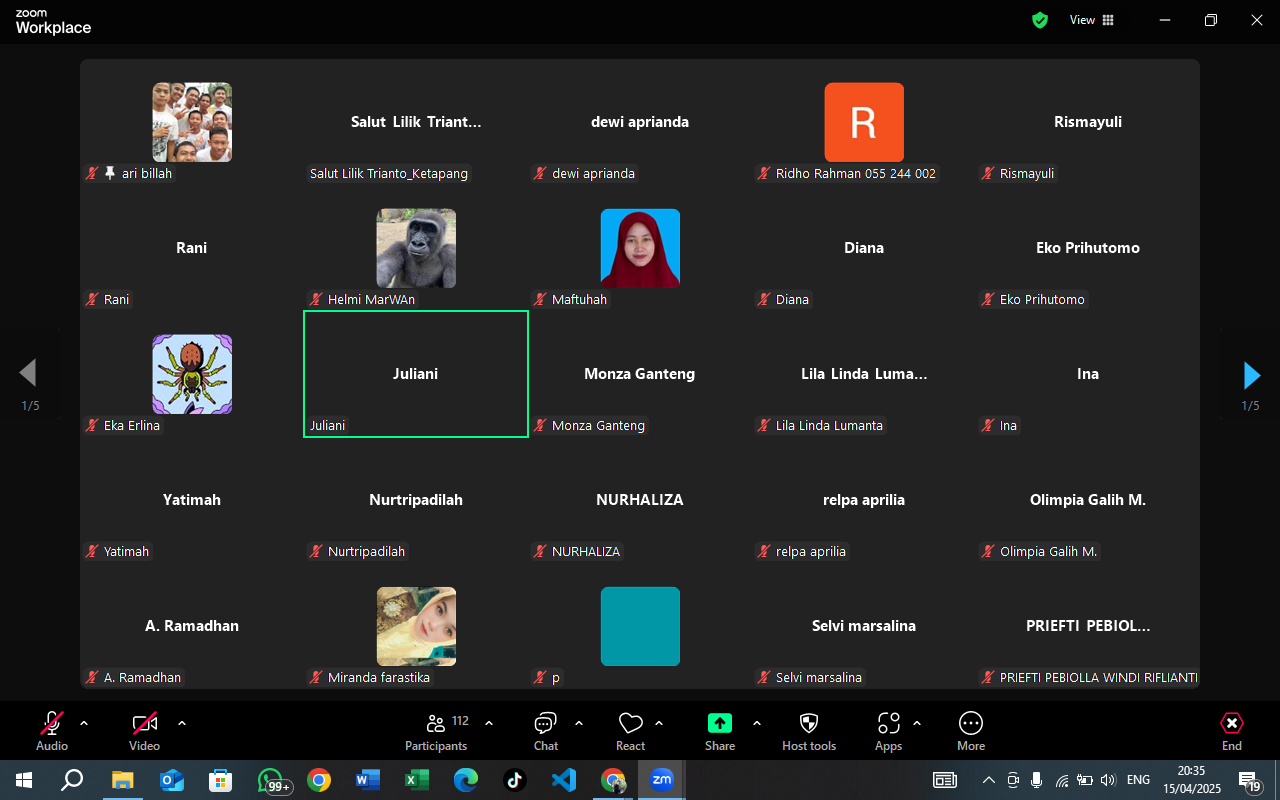Expand the video settings arrow
The image size is (1280, 800).
182,723
